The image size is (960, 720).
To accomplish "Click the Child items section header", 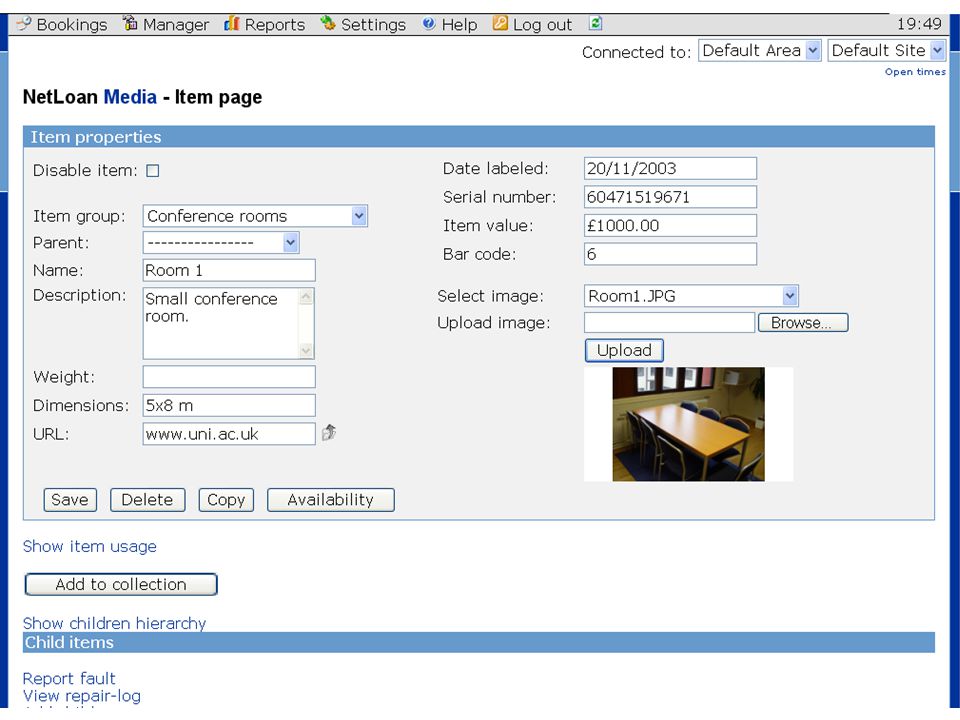I will point(479,642).
